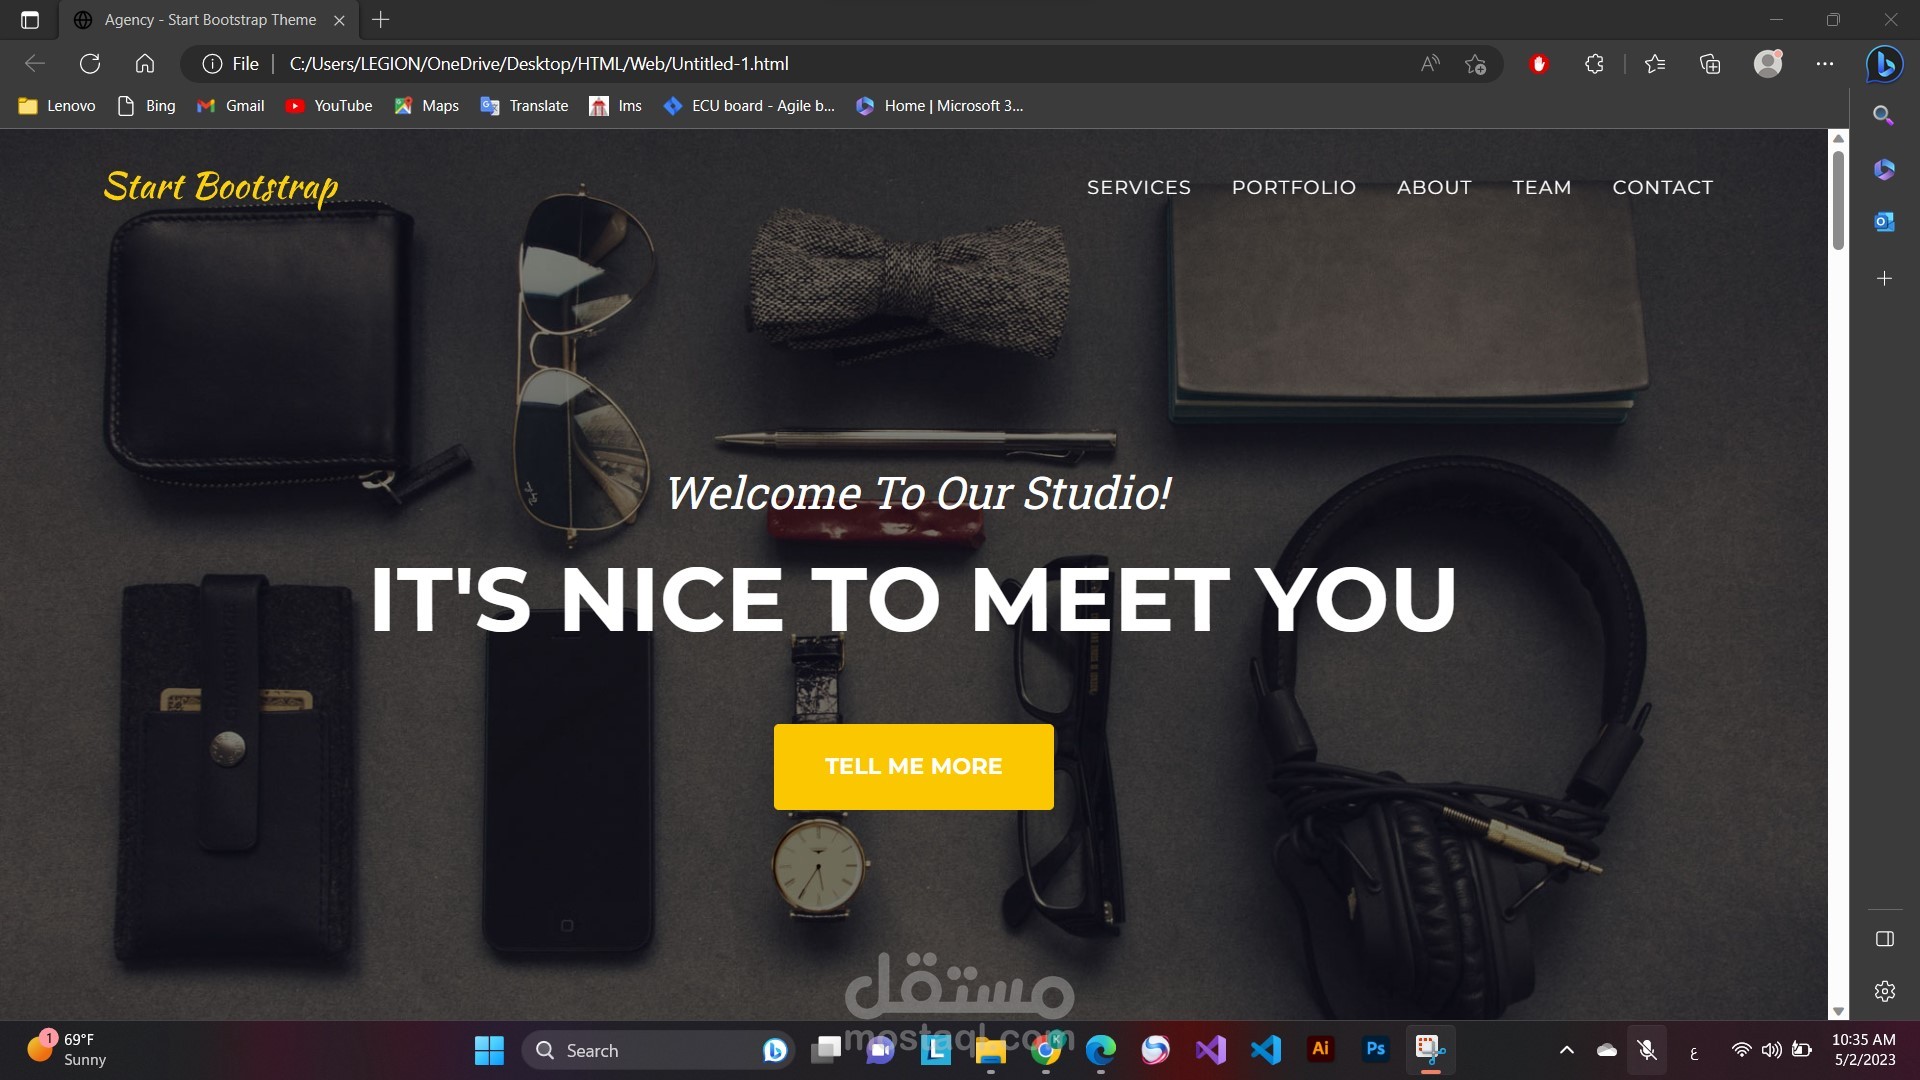Expand hidden system tray icons chevron
This screenshot has width=1920, height=1080.
[x=1567, y=1050]
